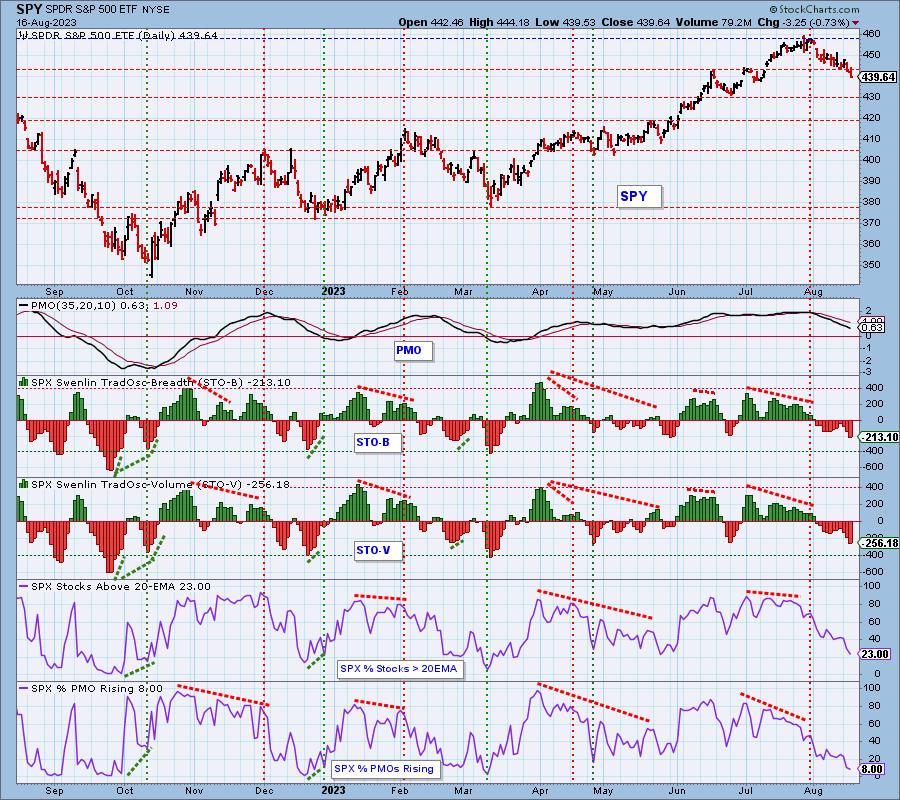Click the Chg -3.25 (-0.73%) value
Screen dimensions: 900x800
[804, 22]
